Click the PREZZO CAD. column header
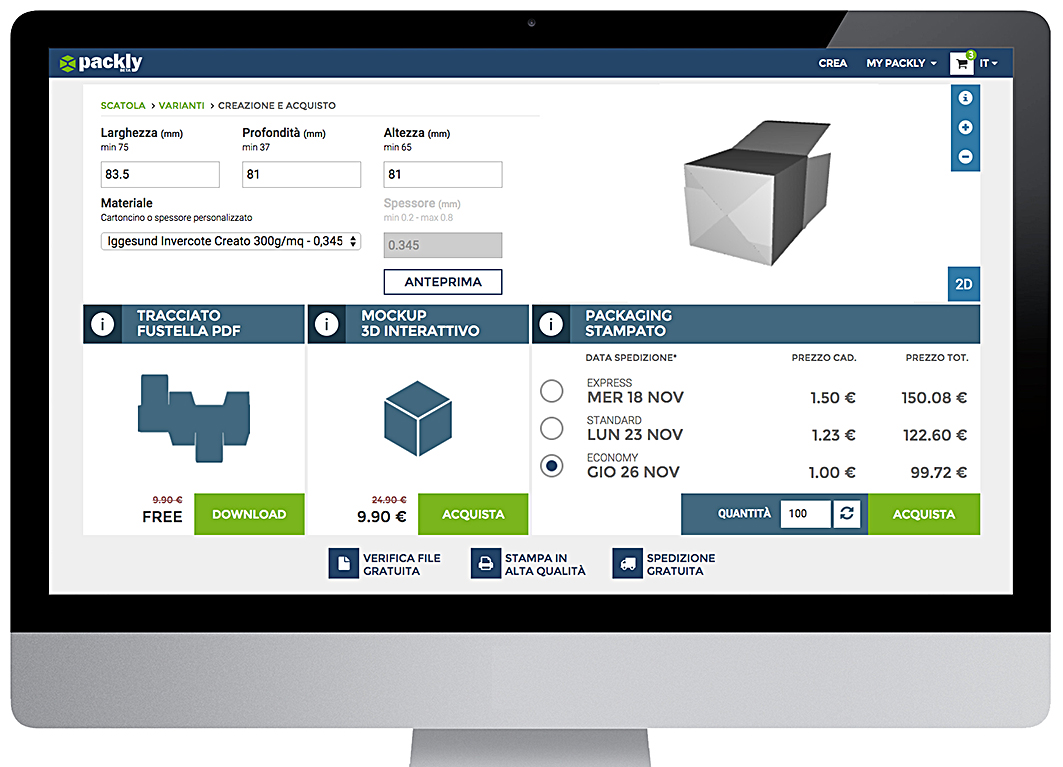 click(824, 357)
